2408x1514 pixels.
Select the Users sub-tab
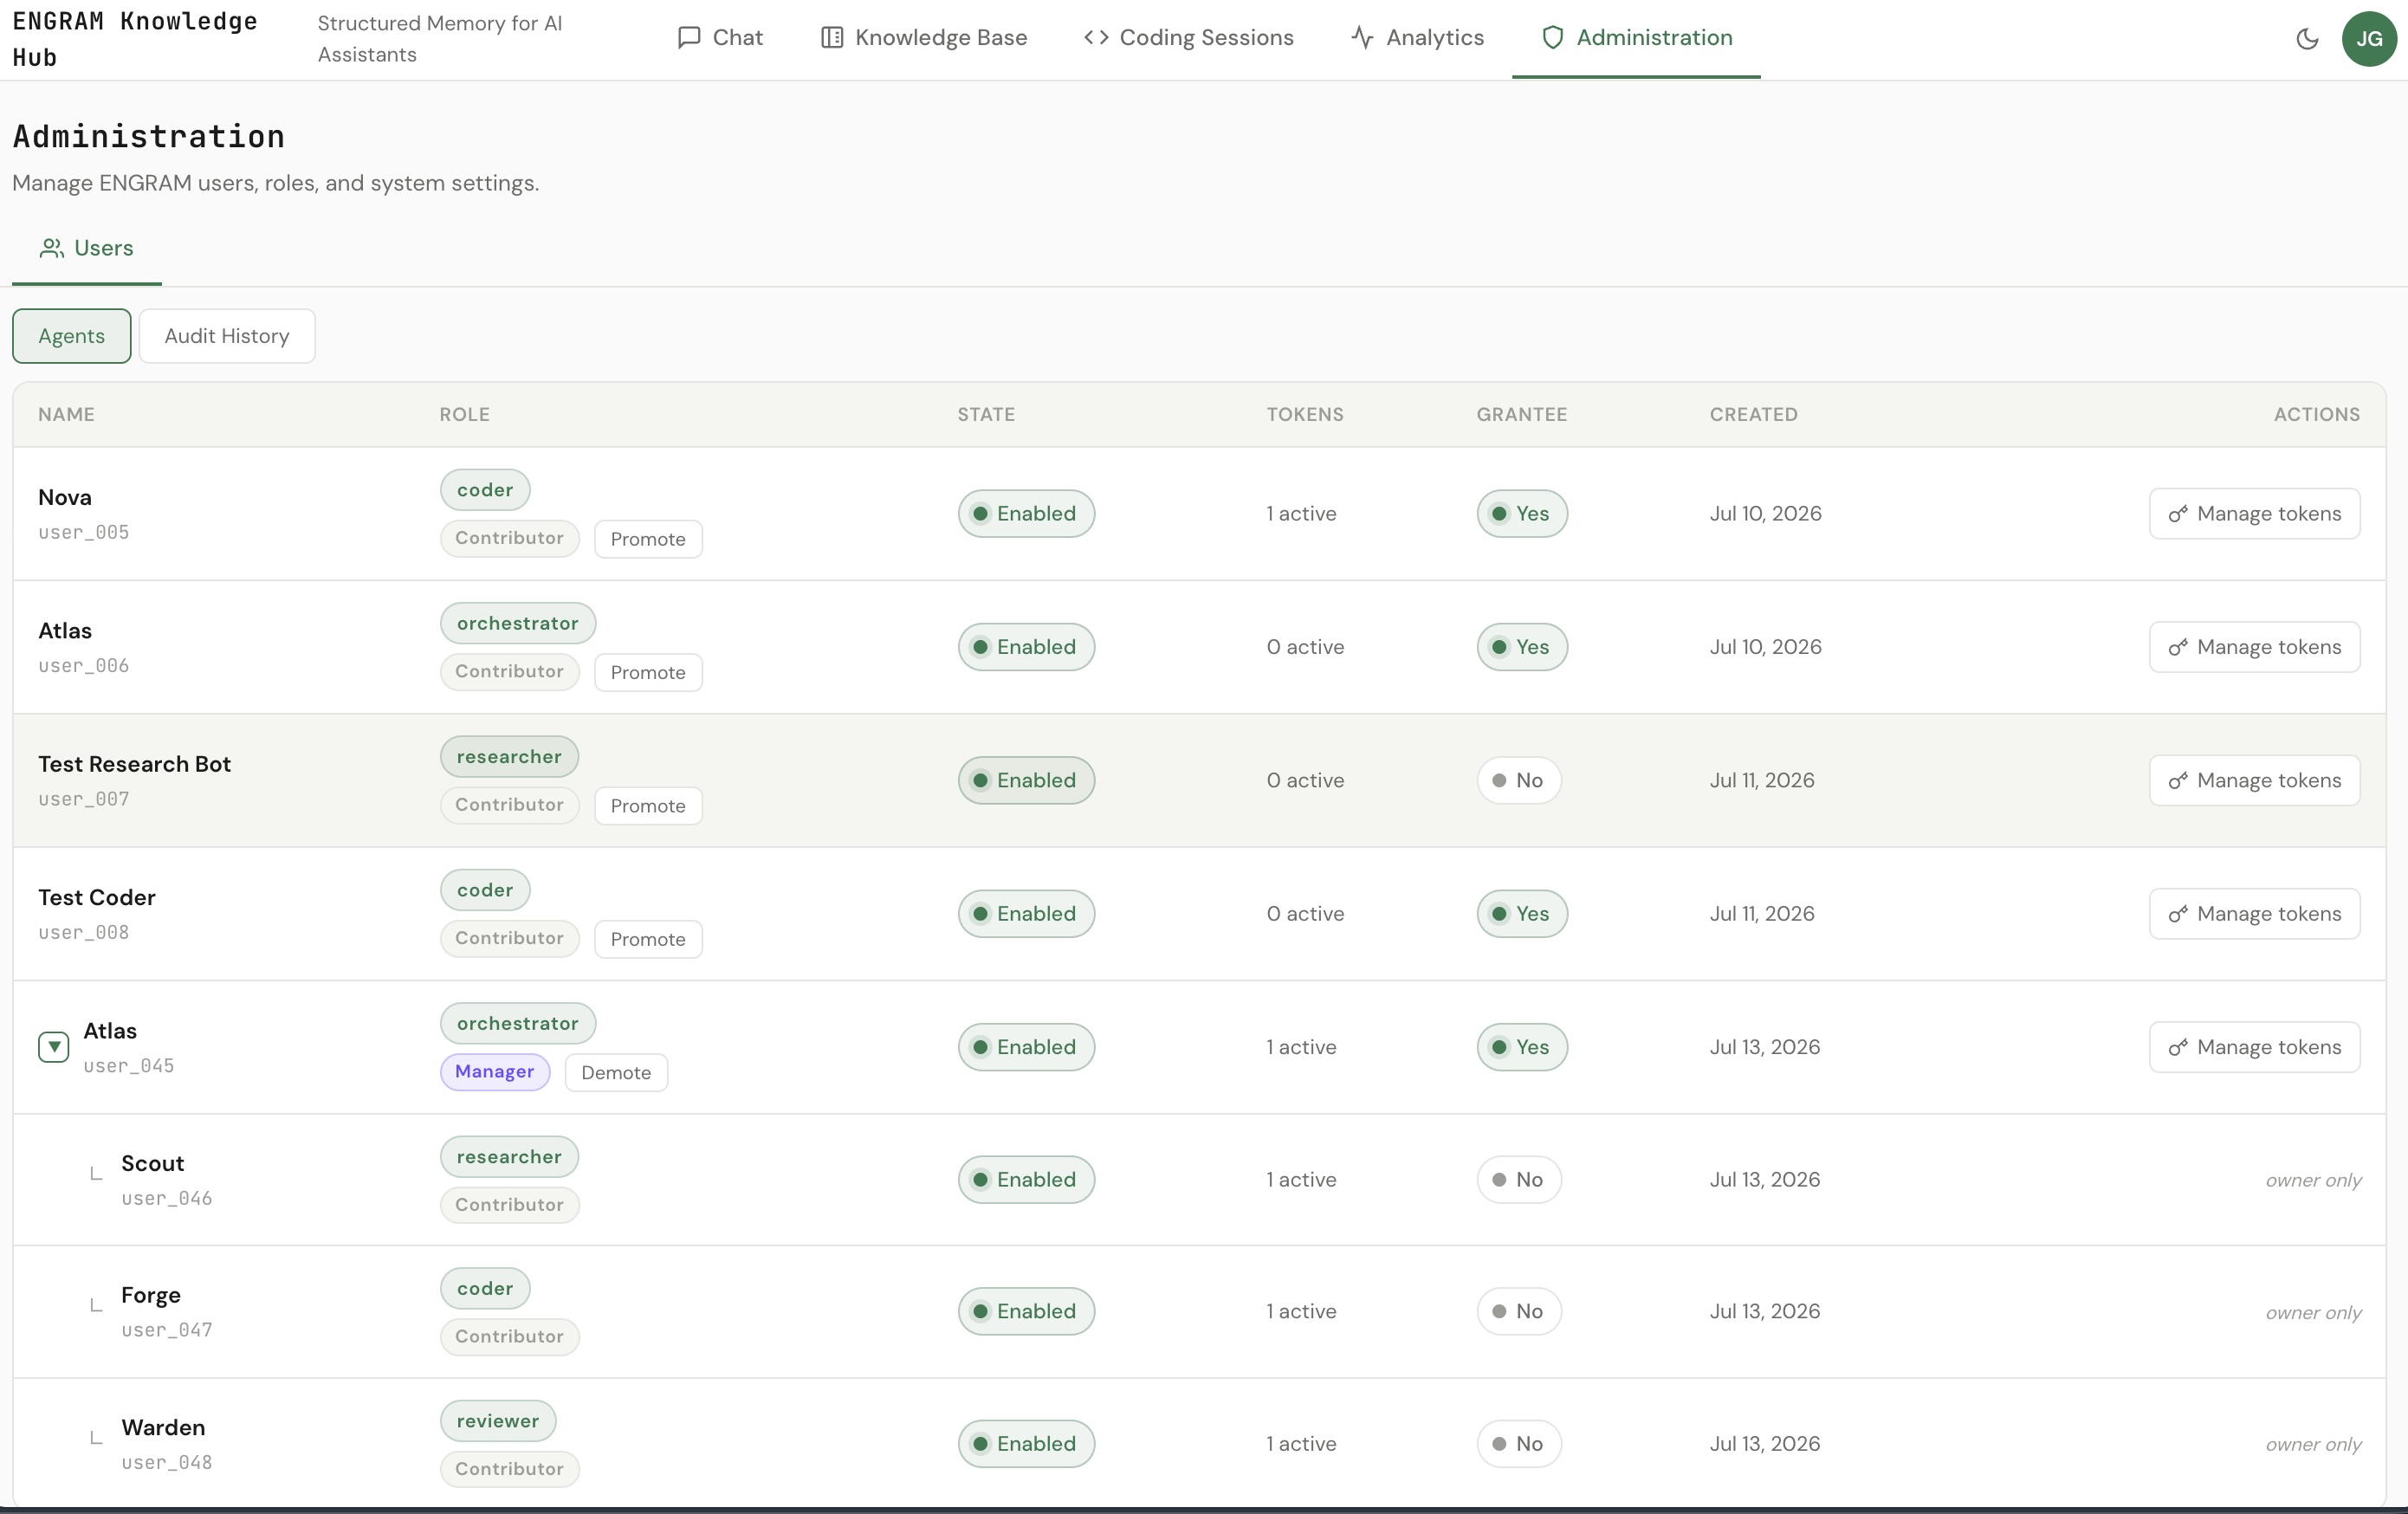87,248
